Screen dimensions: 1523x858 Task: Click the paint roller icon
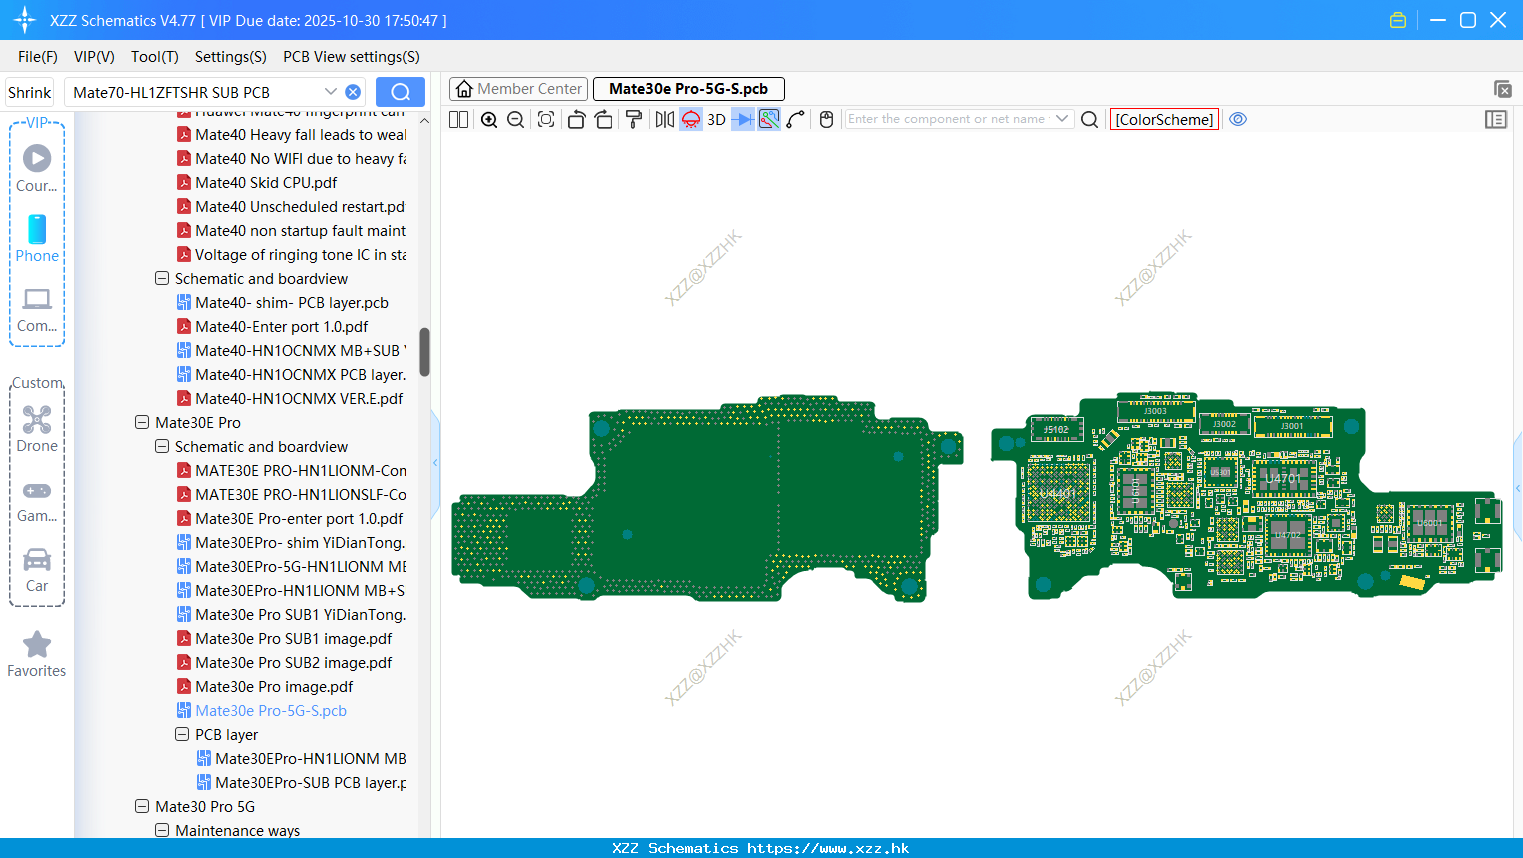coord(634,119)
